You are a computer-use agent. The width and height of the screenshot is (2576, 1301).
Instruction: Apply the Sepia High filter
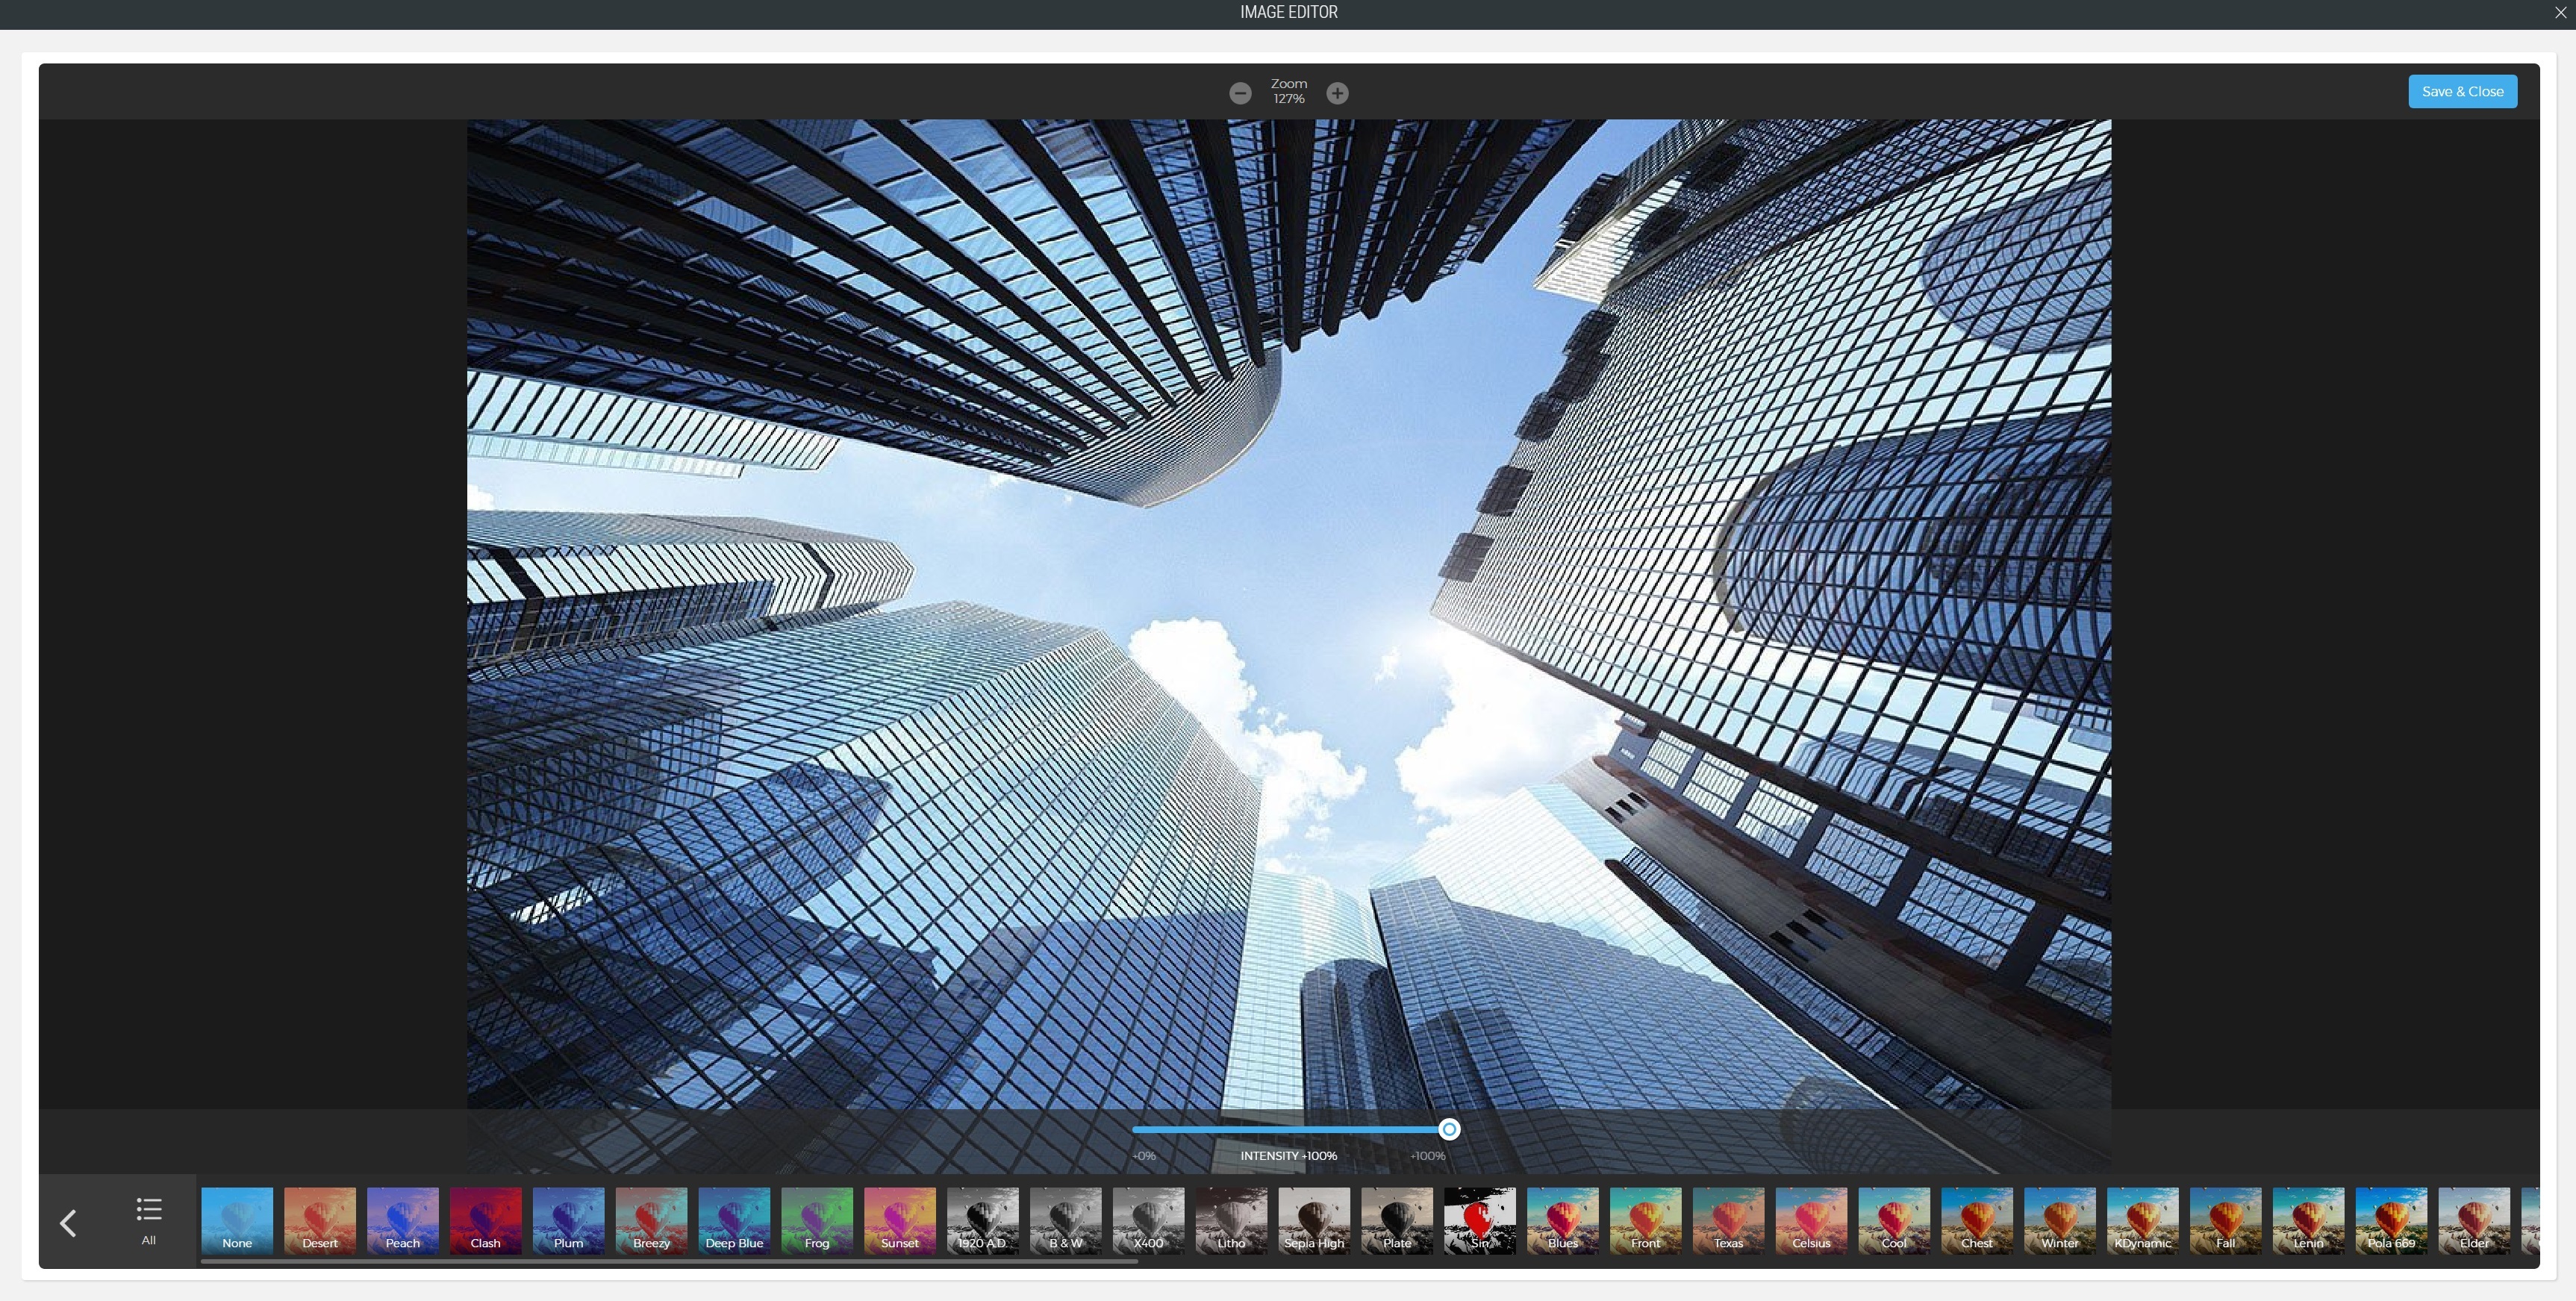pyautogui.click(x=1313, y=1221)
